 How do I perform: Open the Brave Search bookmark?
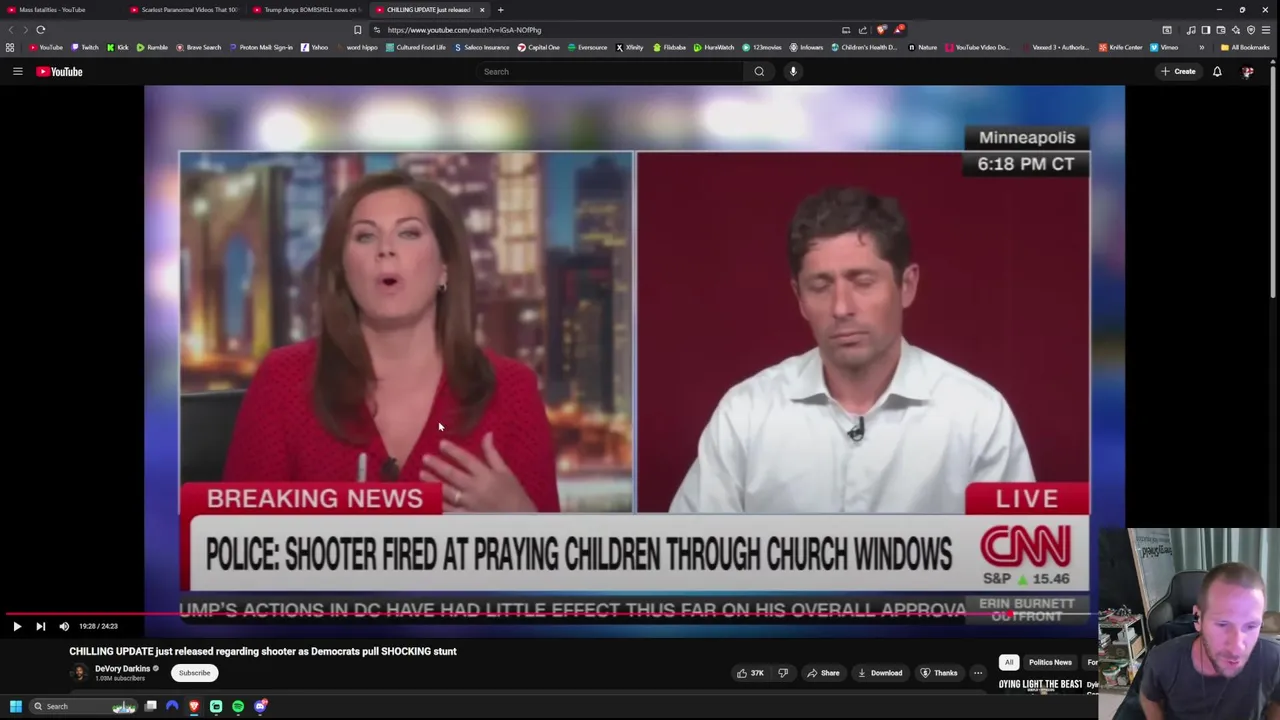(198, 47)
